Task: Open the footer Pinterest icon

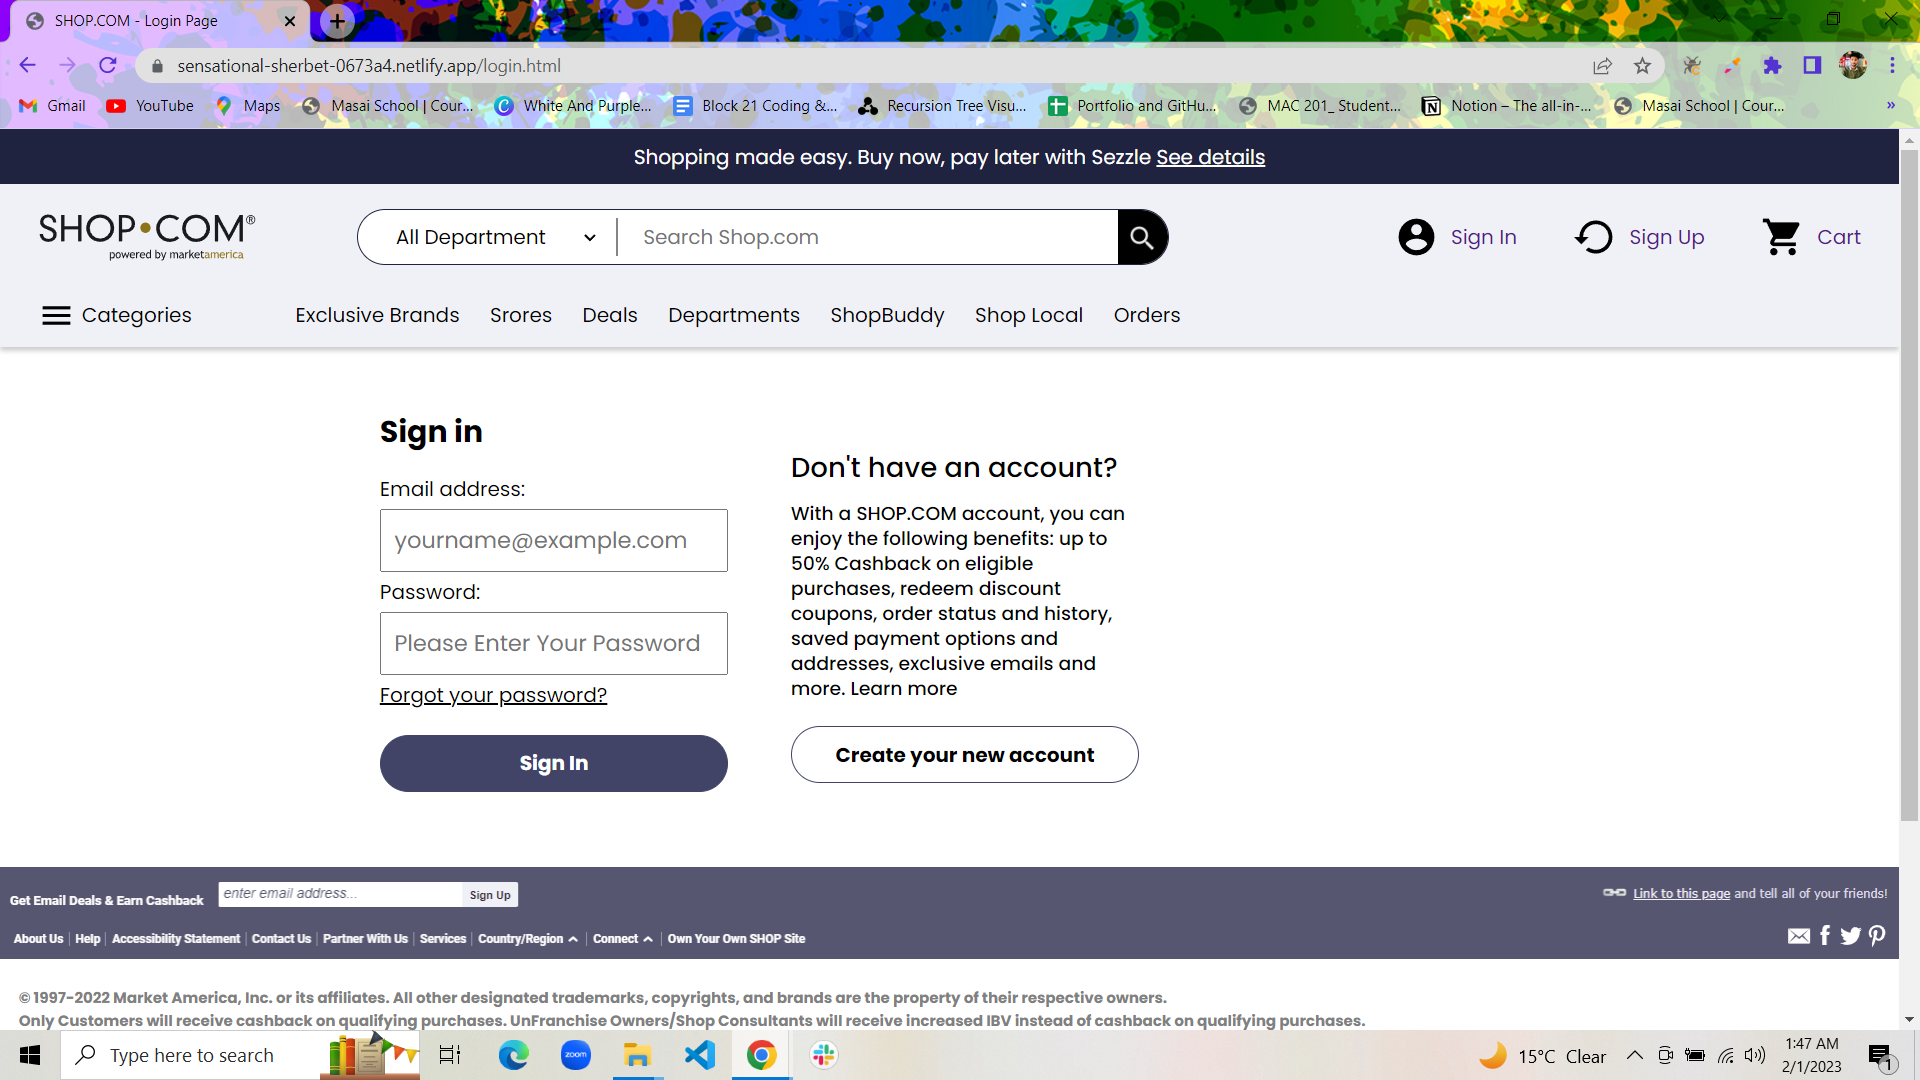Action: pyautogui.click(x=1877, y=935)
